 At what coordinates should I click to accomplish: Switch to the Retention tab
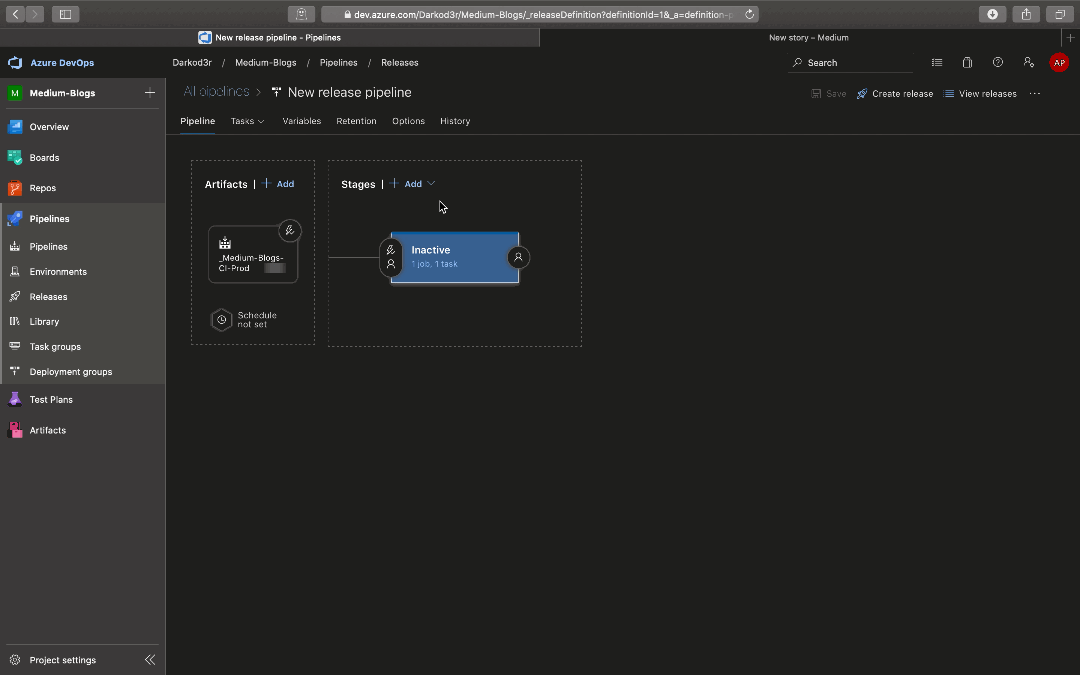point(356,121)
